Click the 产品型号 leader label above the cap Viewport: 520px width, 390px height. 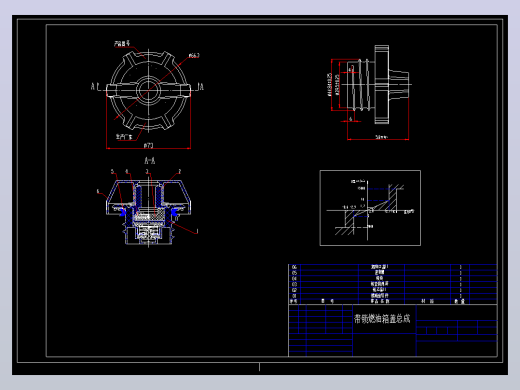[x=122, y=43]
